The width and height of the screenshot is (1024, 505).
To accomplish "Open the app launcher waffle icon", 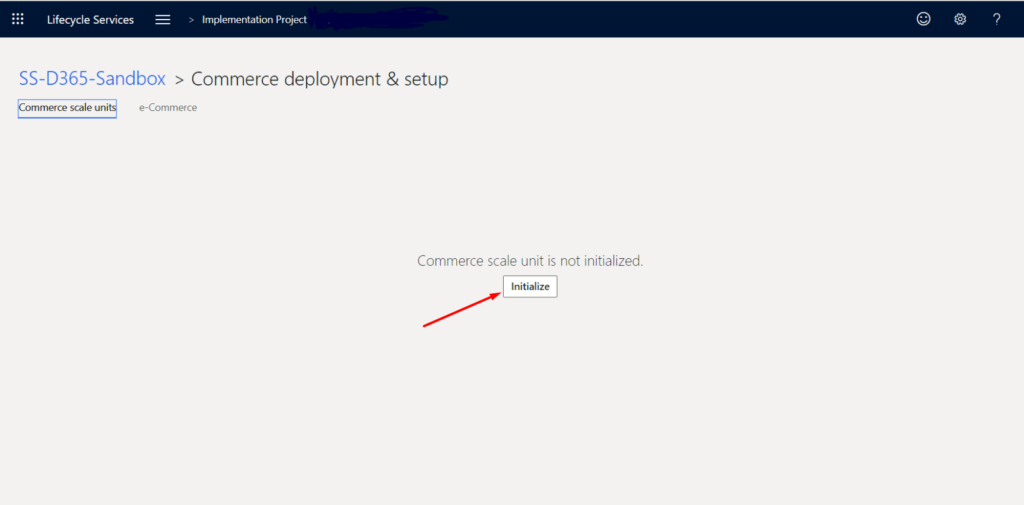I will click(x=18, y=19).
